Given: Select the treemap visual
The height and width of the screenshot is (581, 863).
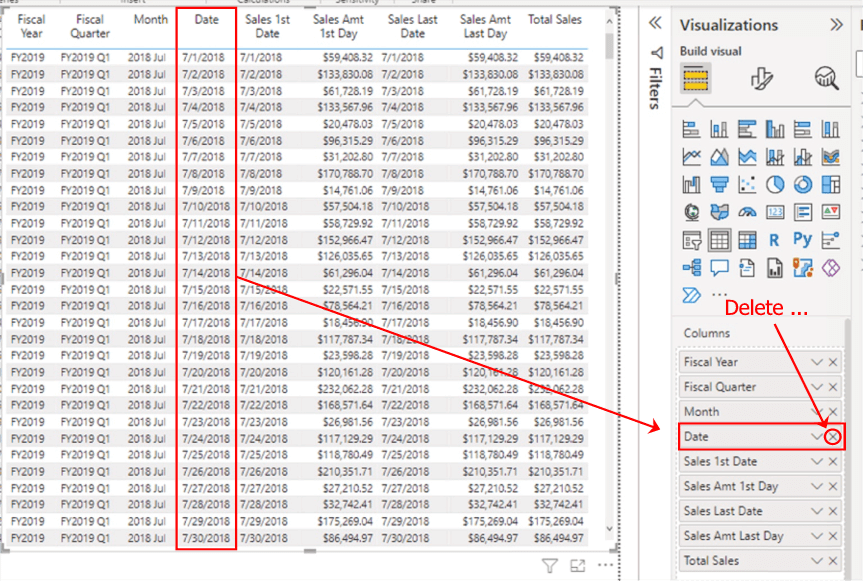Looking at the screenshot, I should click(x=831, y=185).
